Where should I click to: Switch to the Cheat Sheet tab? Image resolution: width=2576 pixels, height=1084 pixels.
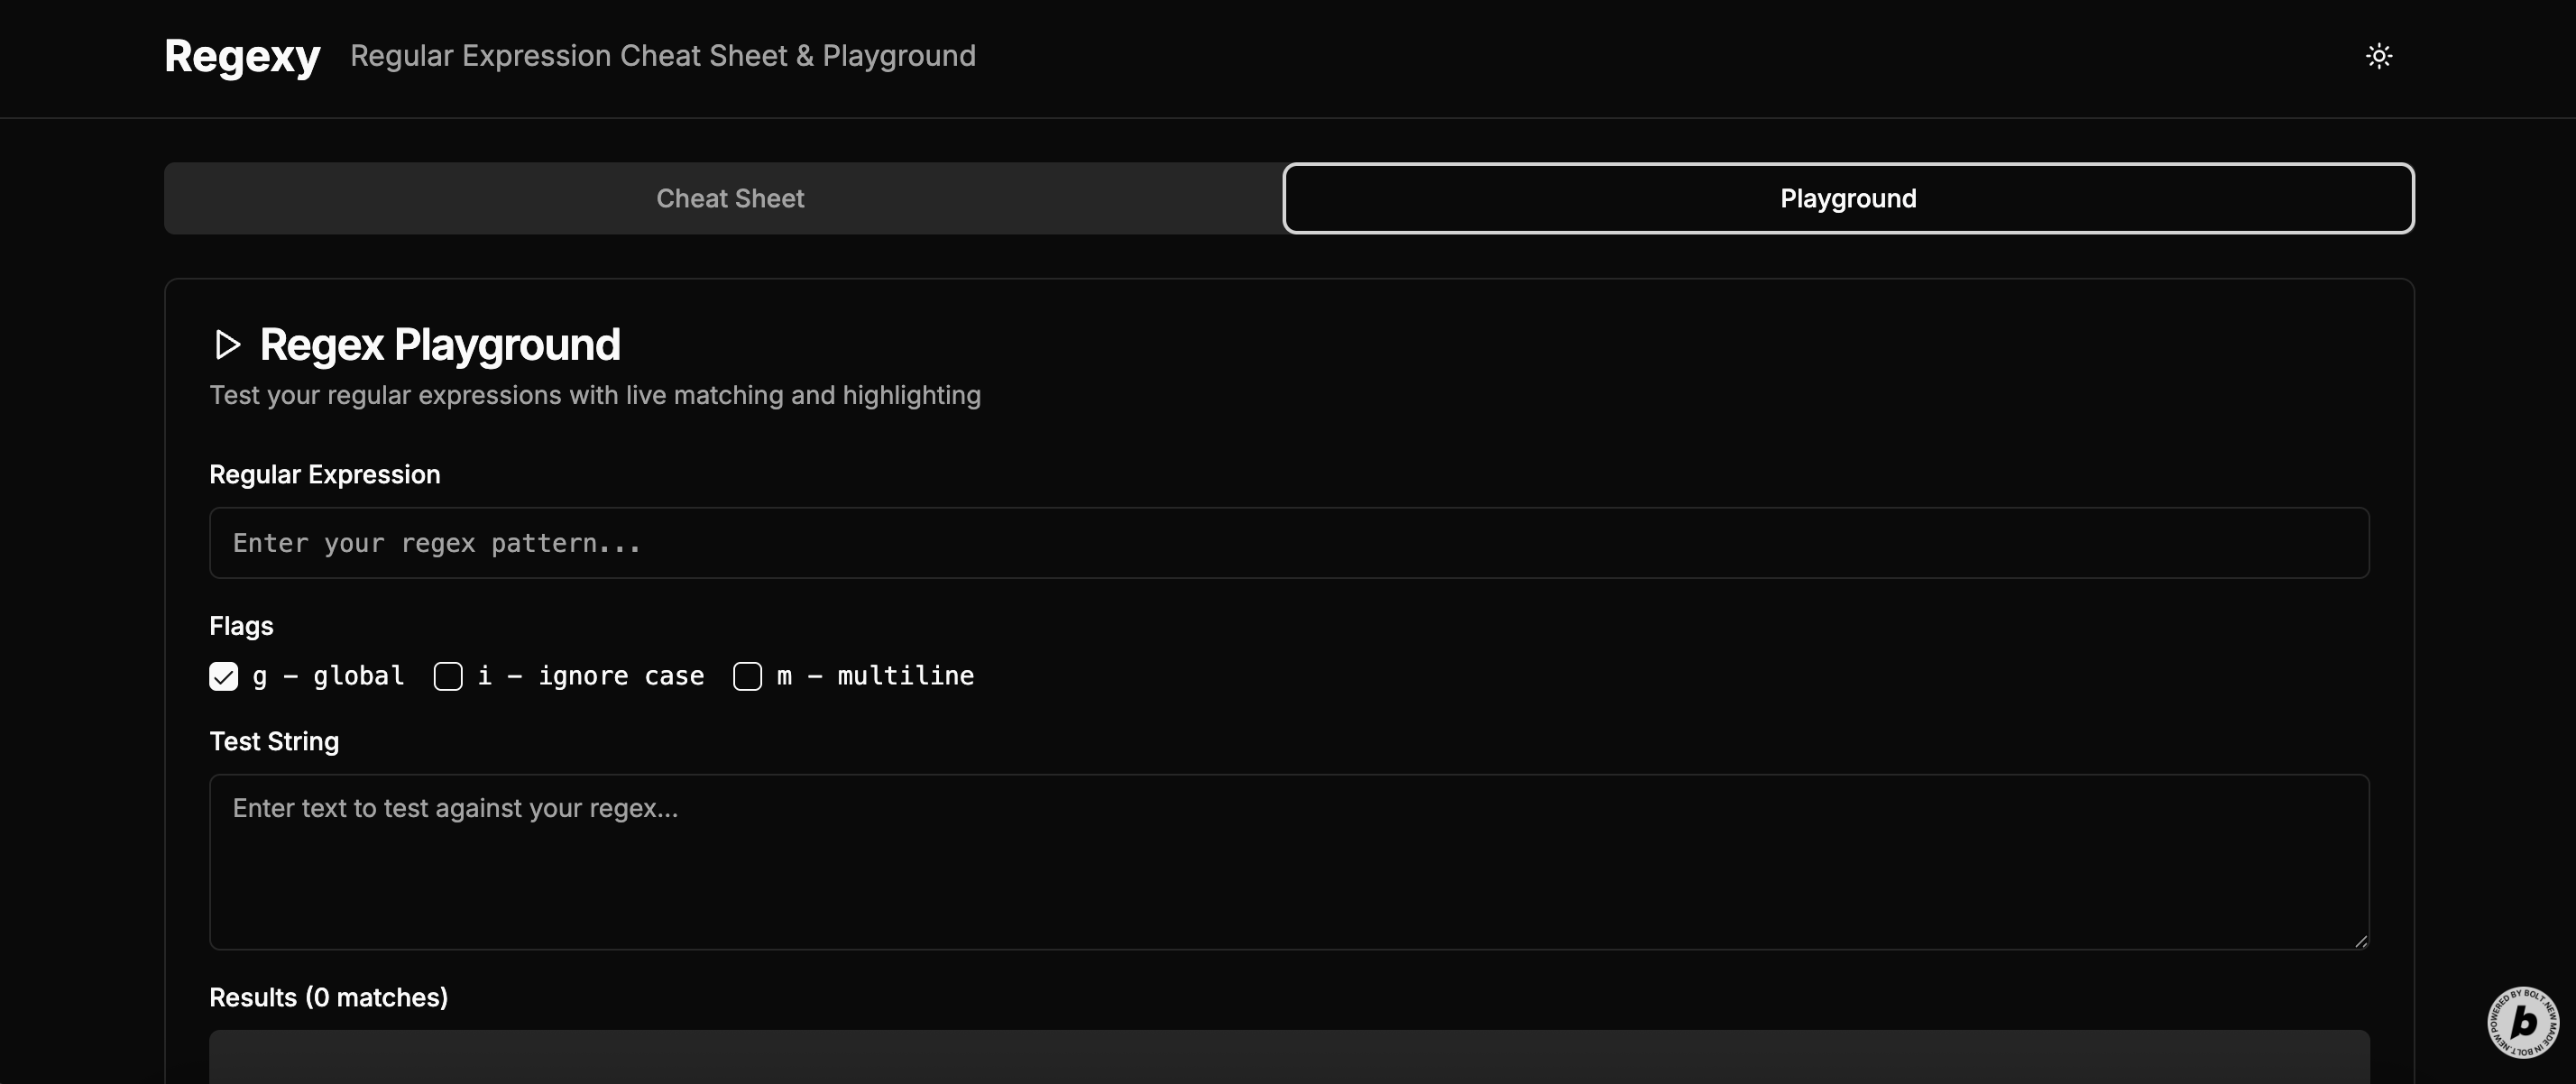coord(729,199)
